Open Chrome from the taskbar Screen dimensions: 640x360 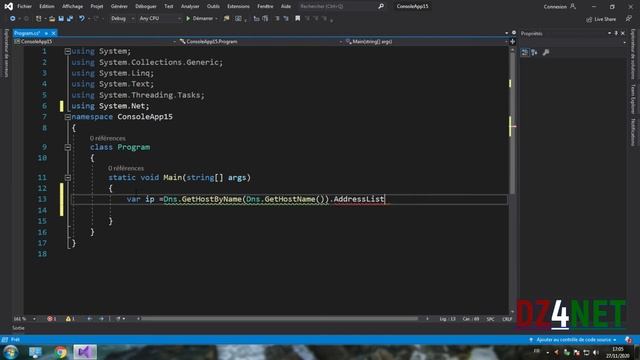point(60,352)
